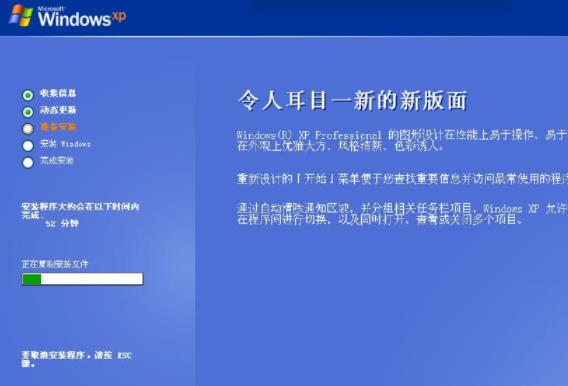568x386 pixels.
Task: Click the paragraph starting Windows(R) XP Professional
Action: (402, 140)
